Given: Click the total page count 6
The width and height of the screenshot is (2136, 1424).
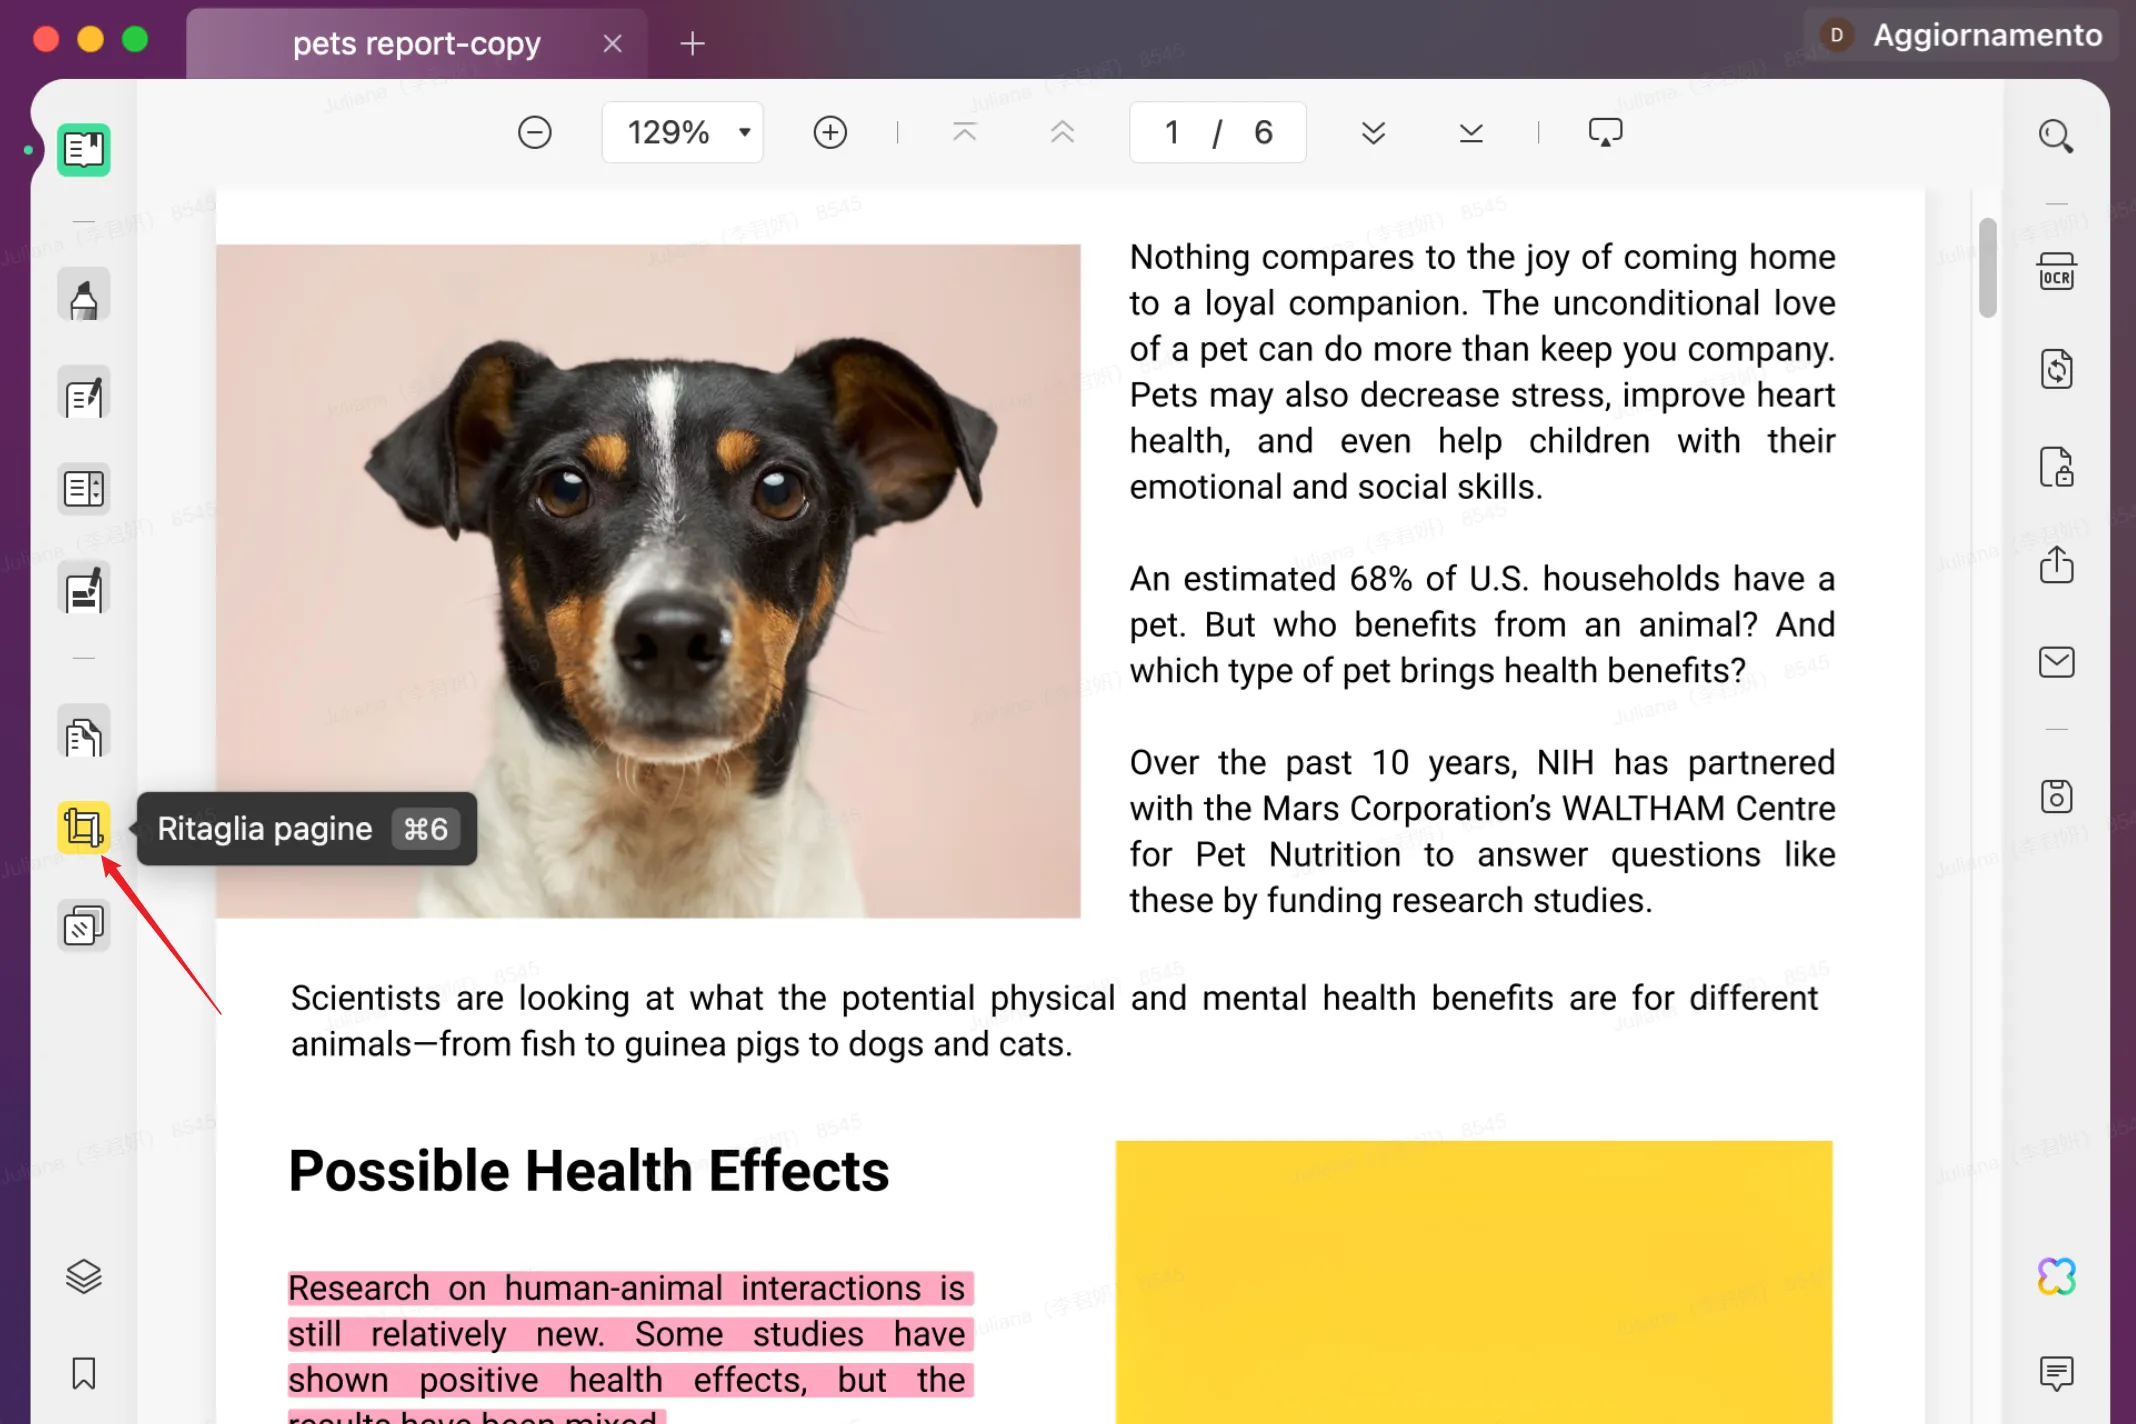Looking at the screenshot, I should (1263, 132).
